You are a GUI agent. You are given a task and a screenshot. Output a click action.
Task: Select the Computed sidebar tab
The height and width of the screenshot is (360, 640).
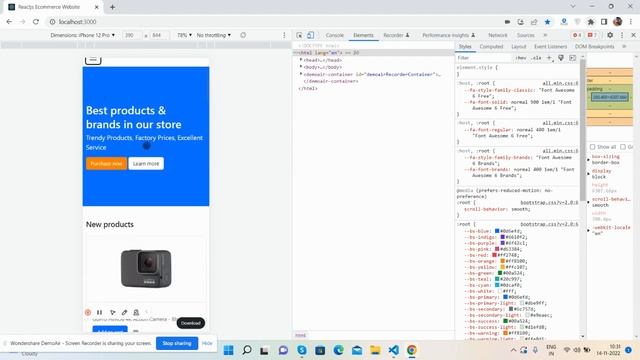point(491,47)
